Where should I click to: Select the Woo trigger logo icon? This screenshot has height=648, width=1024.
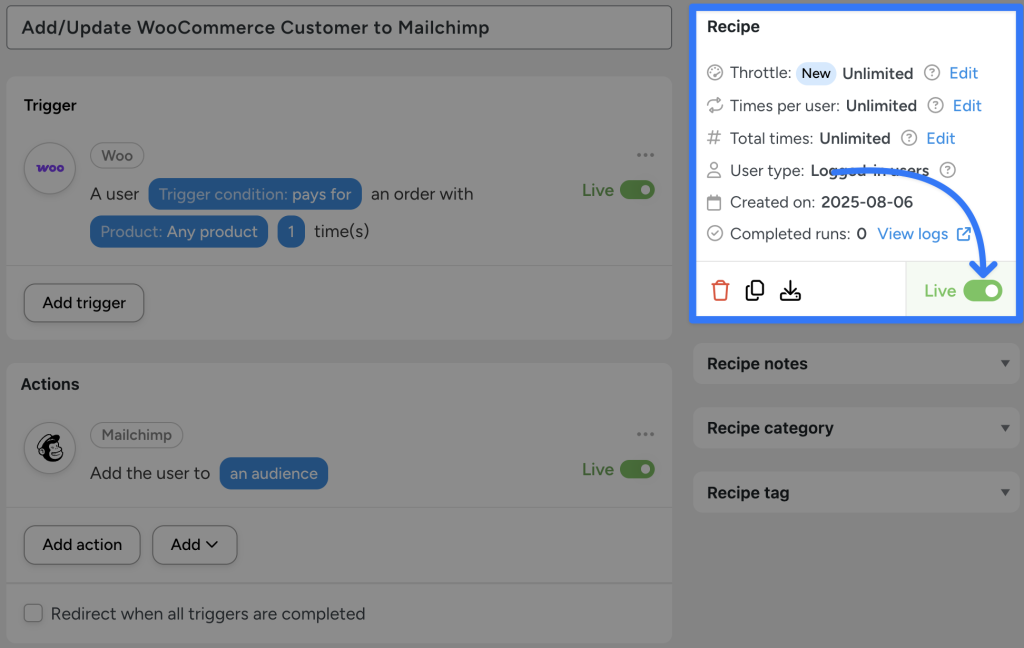coord(49,168)
